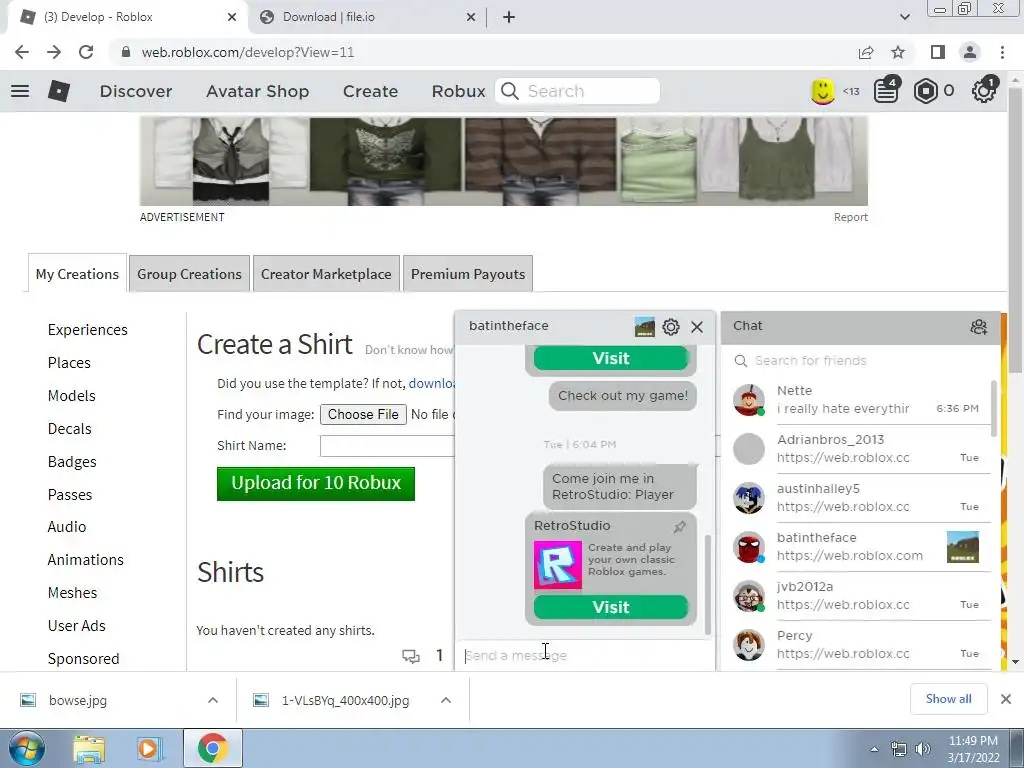This screenshot has width=1024, height=768.
Task: Open the Roblox hamburger navigation menu
Action: (20, 91)
